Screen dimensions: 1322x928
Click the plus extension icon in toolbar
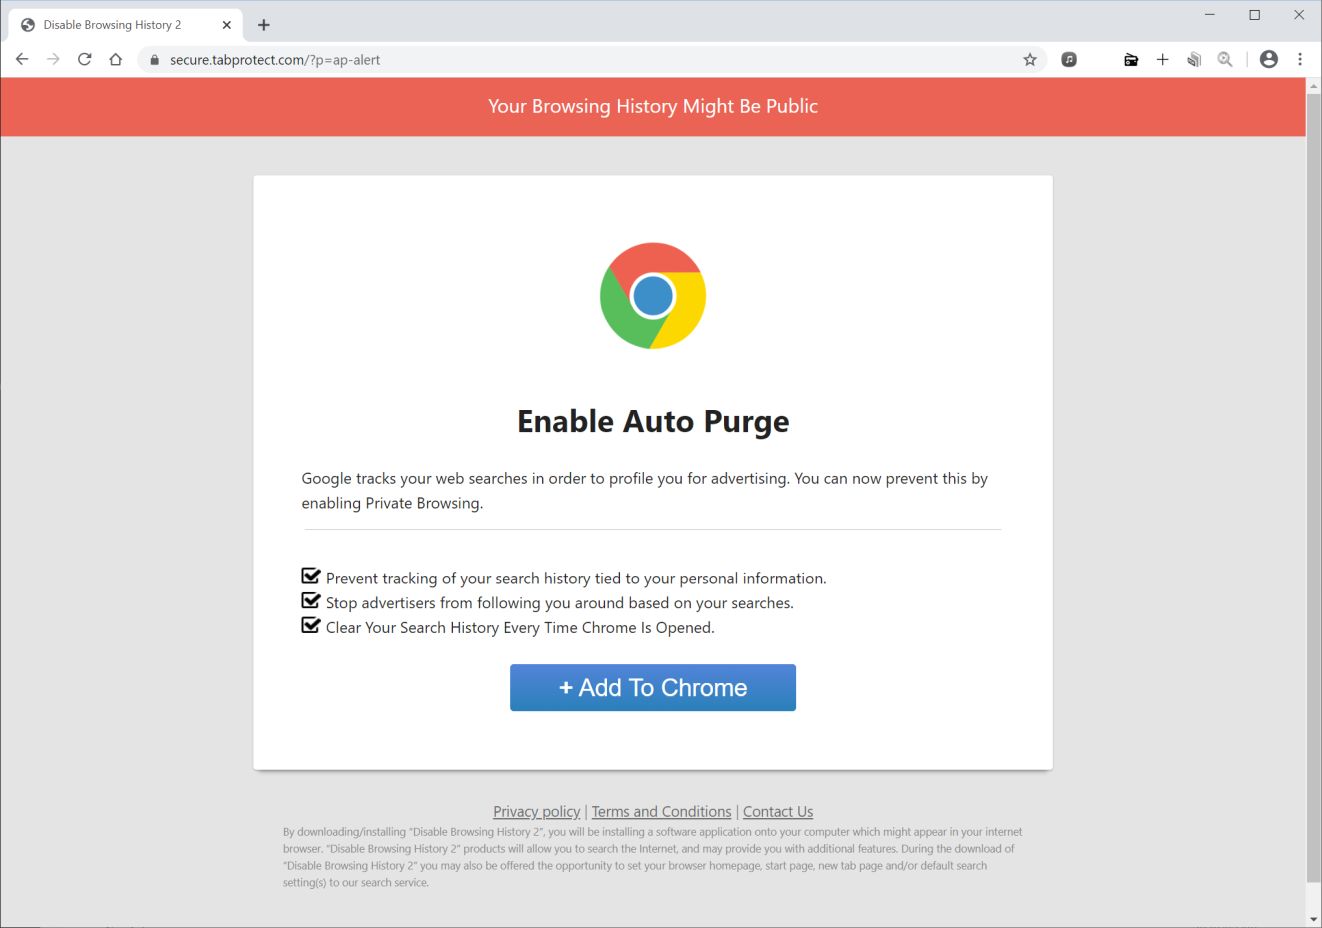pyautogui.click(x=1162, y=60)
